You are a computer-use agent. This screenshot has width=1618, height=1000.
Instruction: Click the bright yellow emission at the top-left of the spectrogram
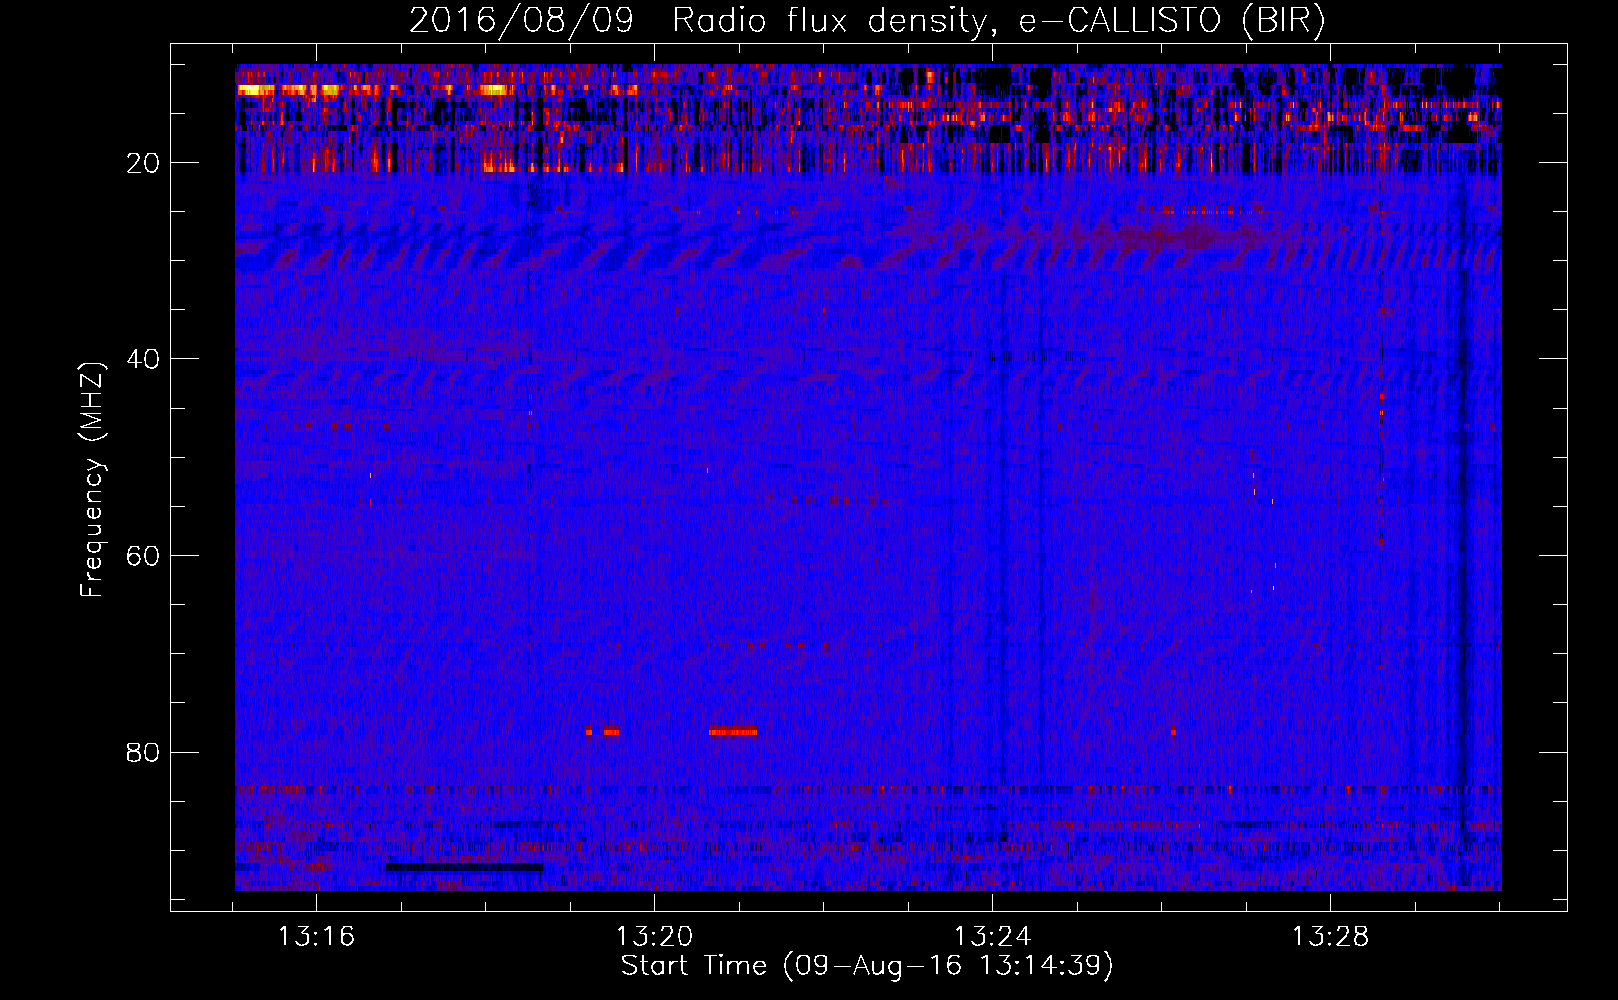coord(256,90)
